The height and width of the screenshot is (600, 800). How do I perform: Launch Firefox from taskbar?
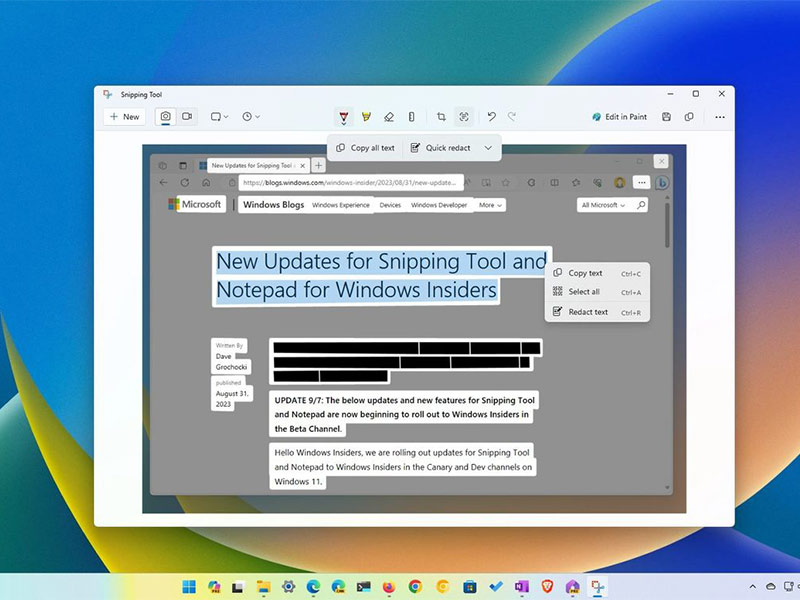pos(389,587)
